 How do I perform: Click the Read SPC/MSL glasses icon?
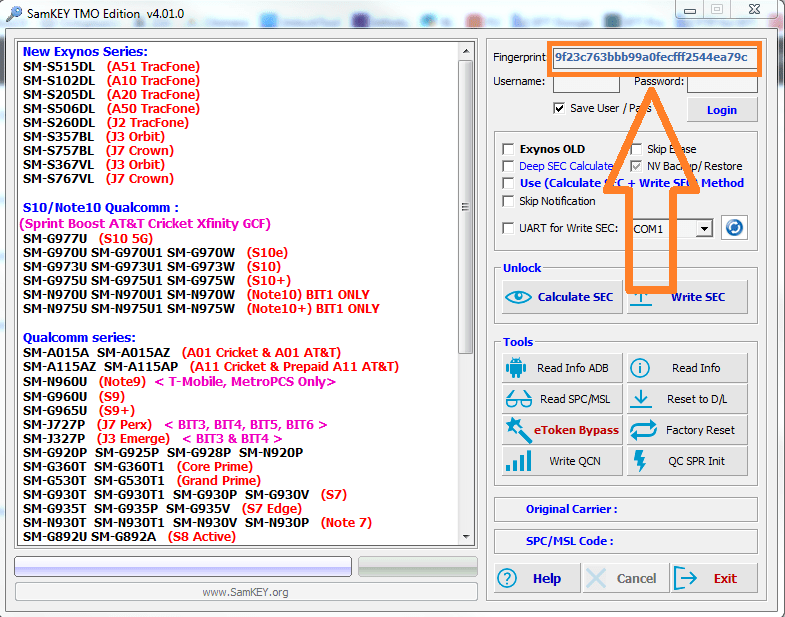518,399
